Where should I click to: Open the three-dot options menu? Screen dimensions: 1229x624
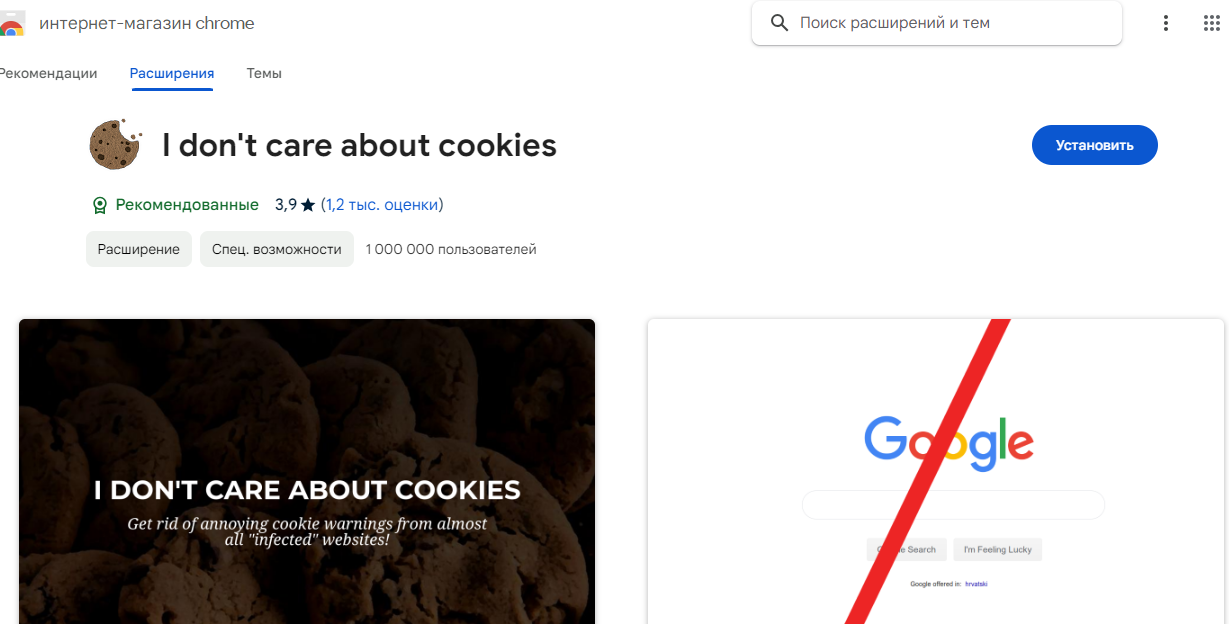1166,23
